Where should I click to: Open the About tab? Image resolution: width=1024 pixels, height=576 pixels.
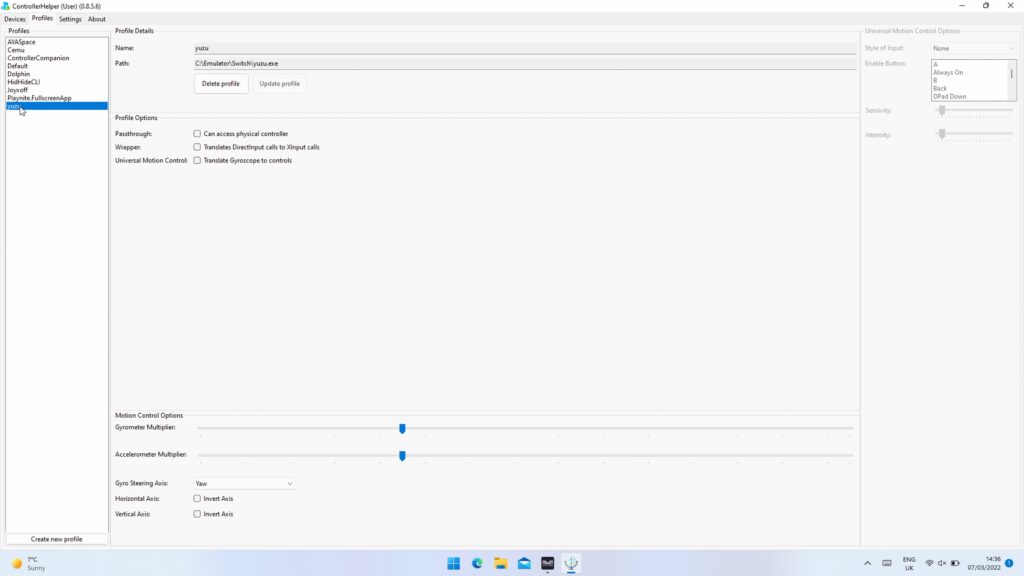(97, 19)
